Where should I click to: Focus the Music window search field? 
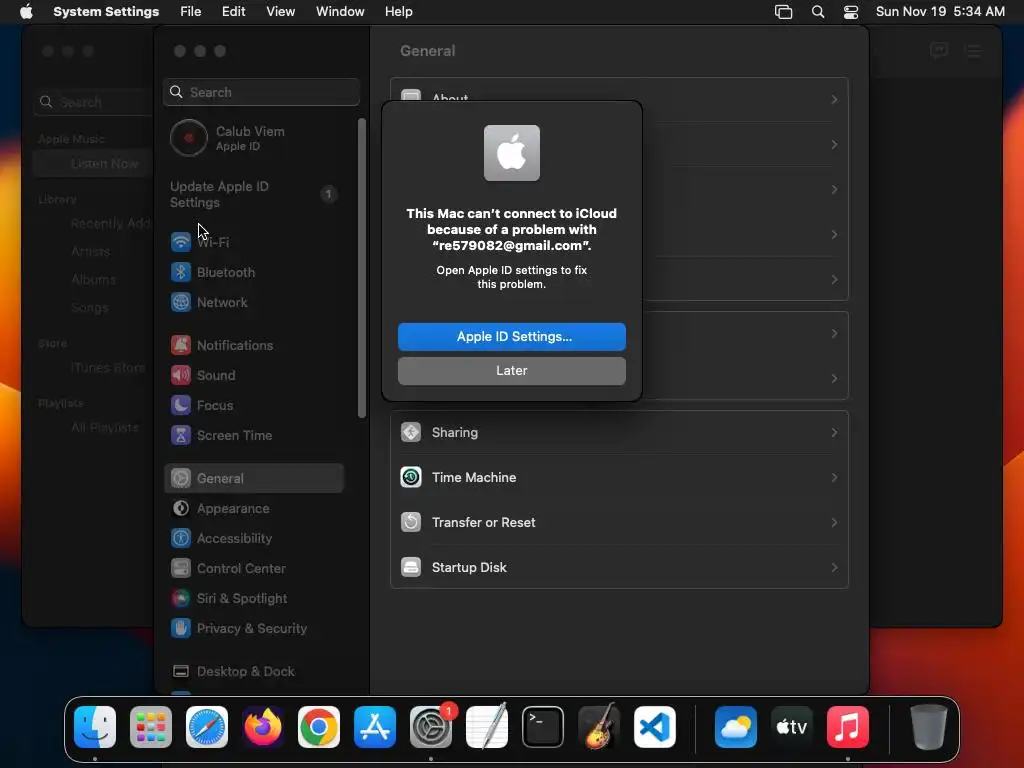(x=93, y=103)
